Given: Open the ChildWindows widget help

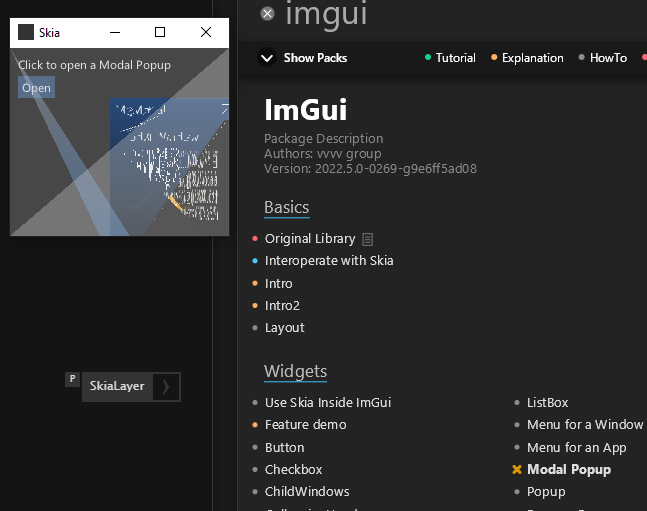Looking at the screenshot, I should coord(307,492).
